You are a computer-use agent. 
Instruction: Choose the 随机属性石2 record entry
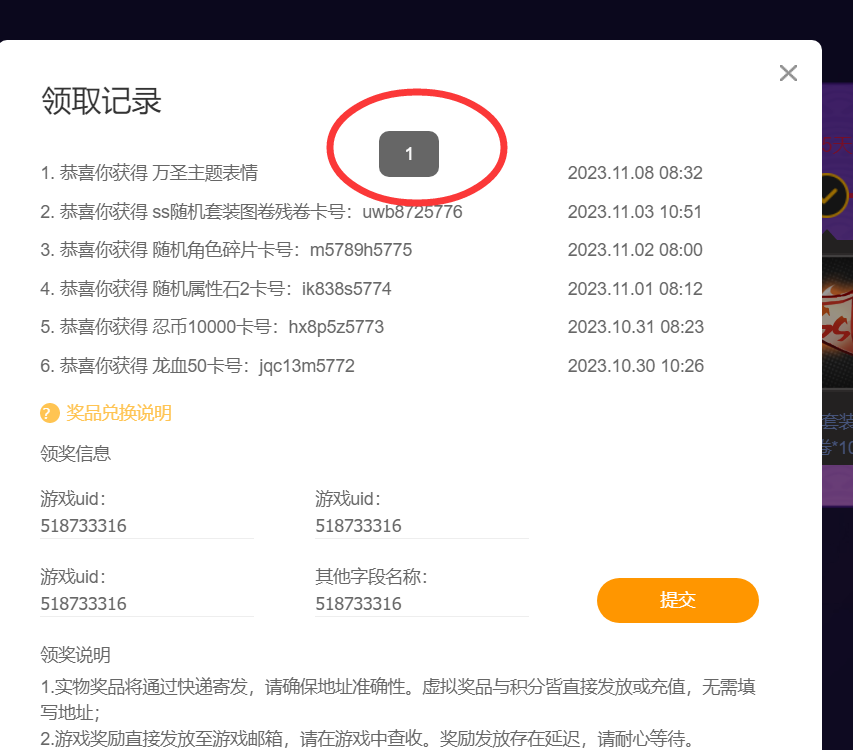tap(216, 289)
